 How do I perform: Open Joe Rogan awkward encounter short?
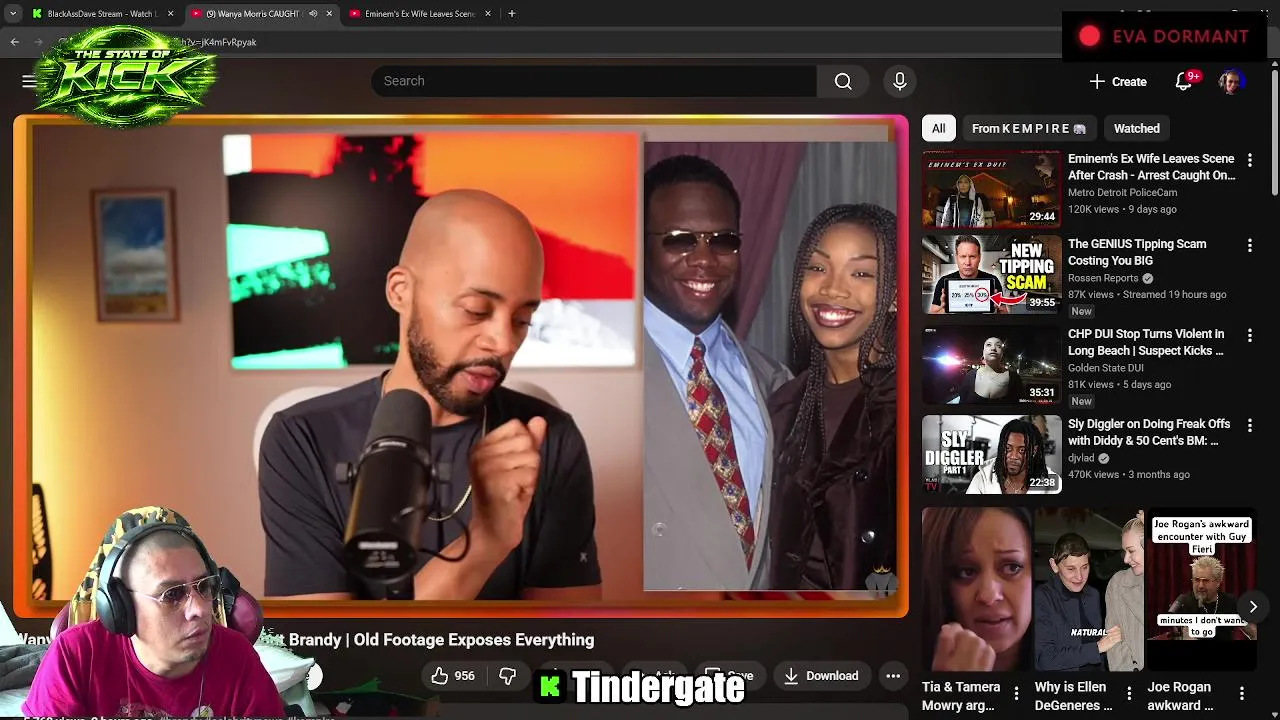tap(1200, 588)
